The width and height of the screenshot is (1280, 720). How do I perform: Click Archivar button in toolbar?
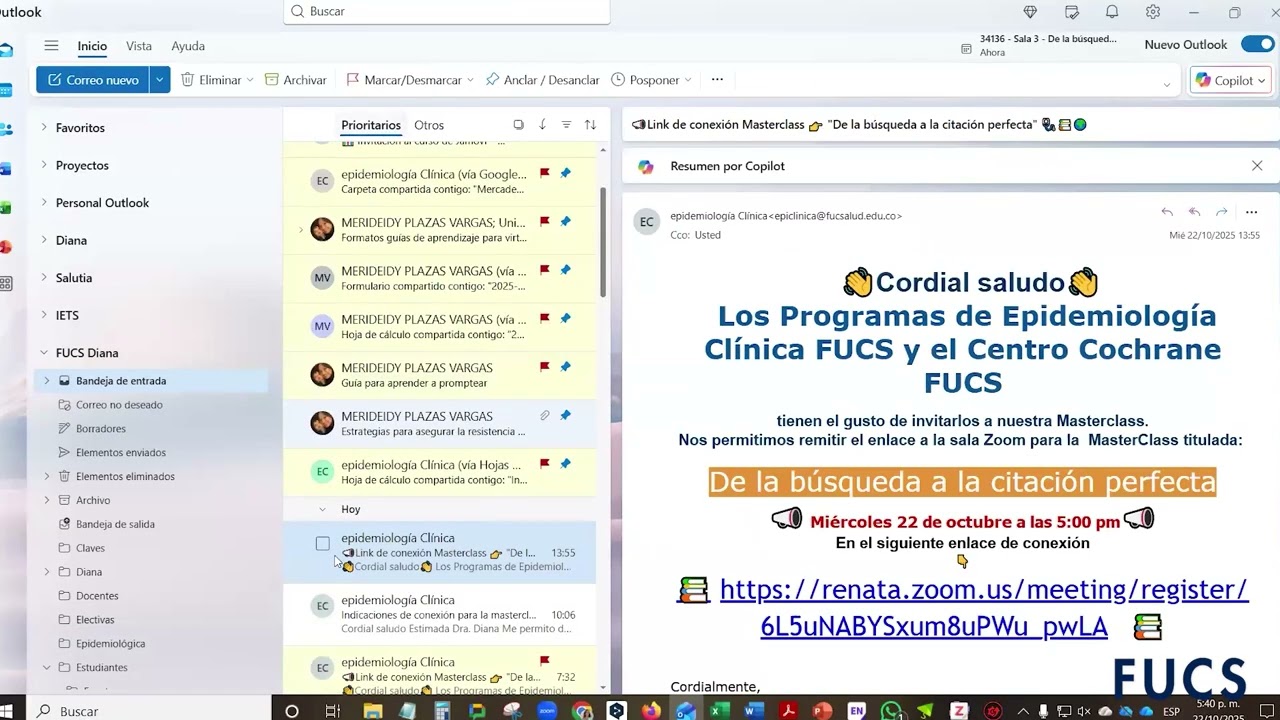tap(295, 80)
